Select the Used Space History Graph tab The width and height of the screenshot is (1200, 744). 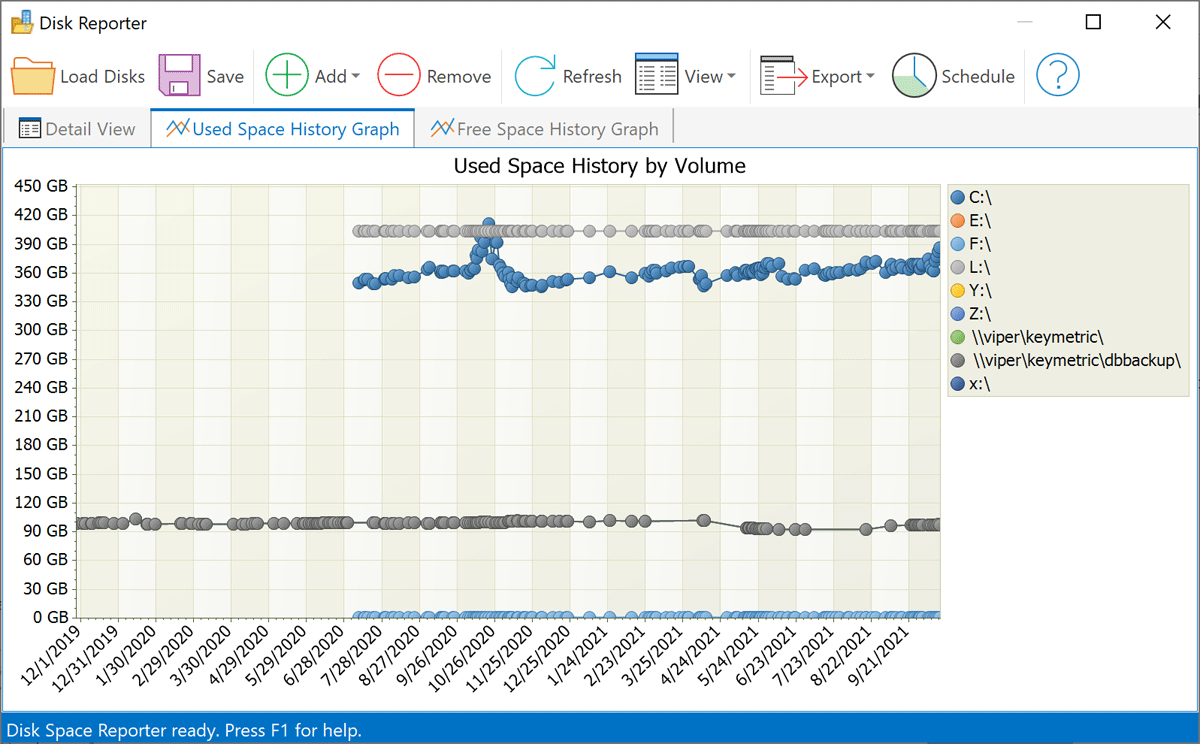coord(282,128)
